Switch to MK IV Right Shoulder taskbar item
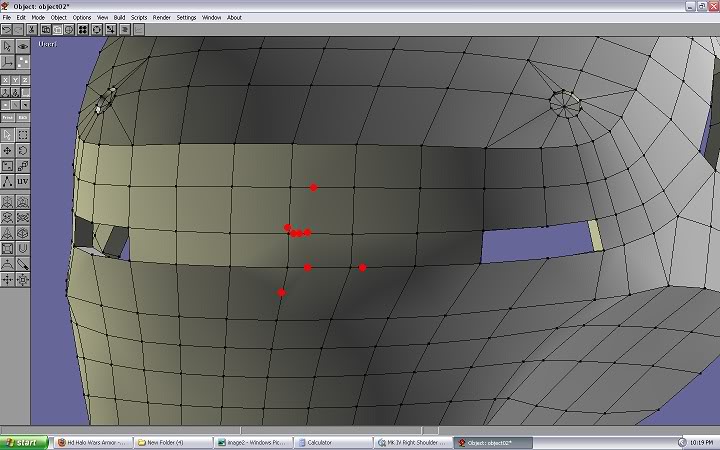This screenshot has height=450, width=720. pyautogui.click(x=414, y=443)
